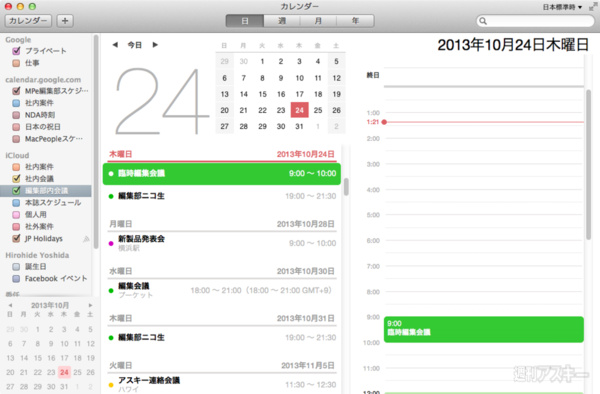
Task: Select day 31 in top month grid
Action: (299, 126)
